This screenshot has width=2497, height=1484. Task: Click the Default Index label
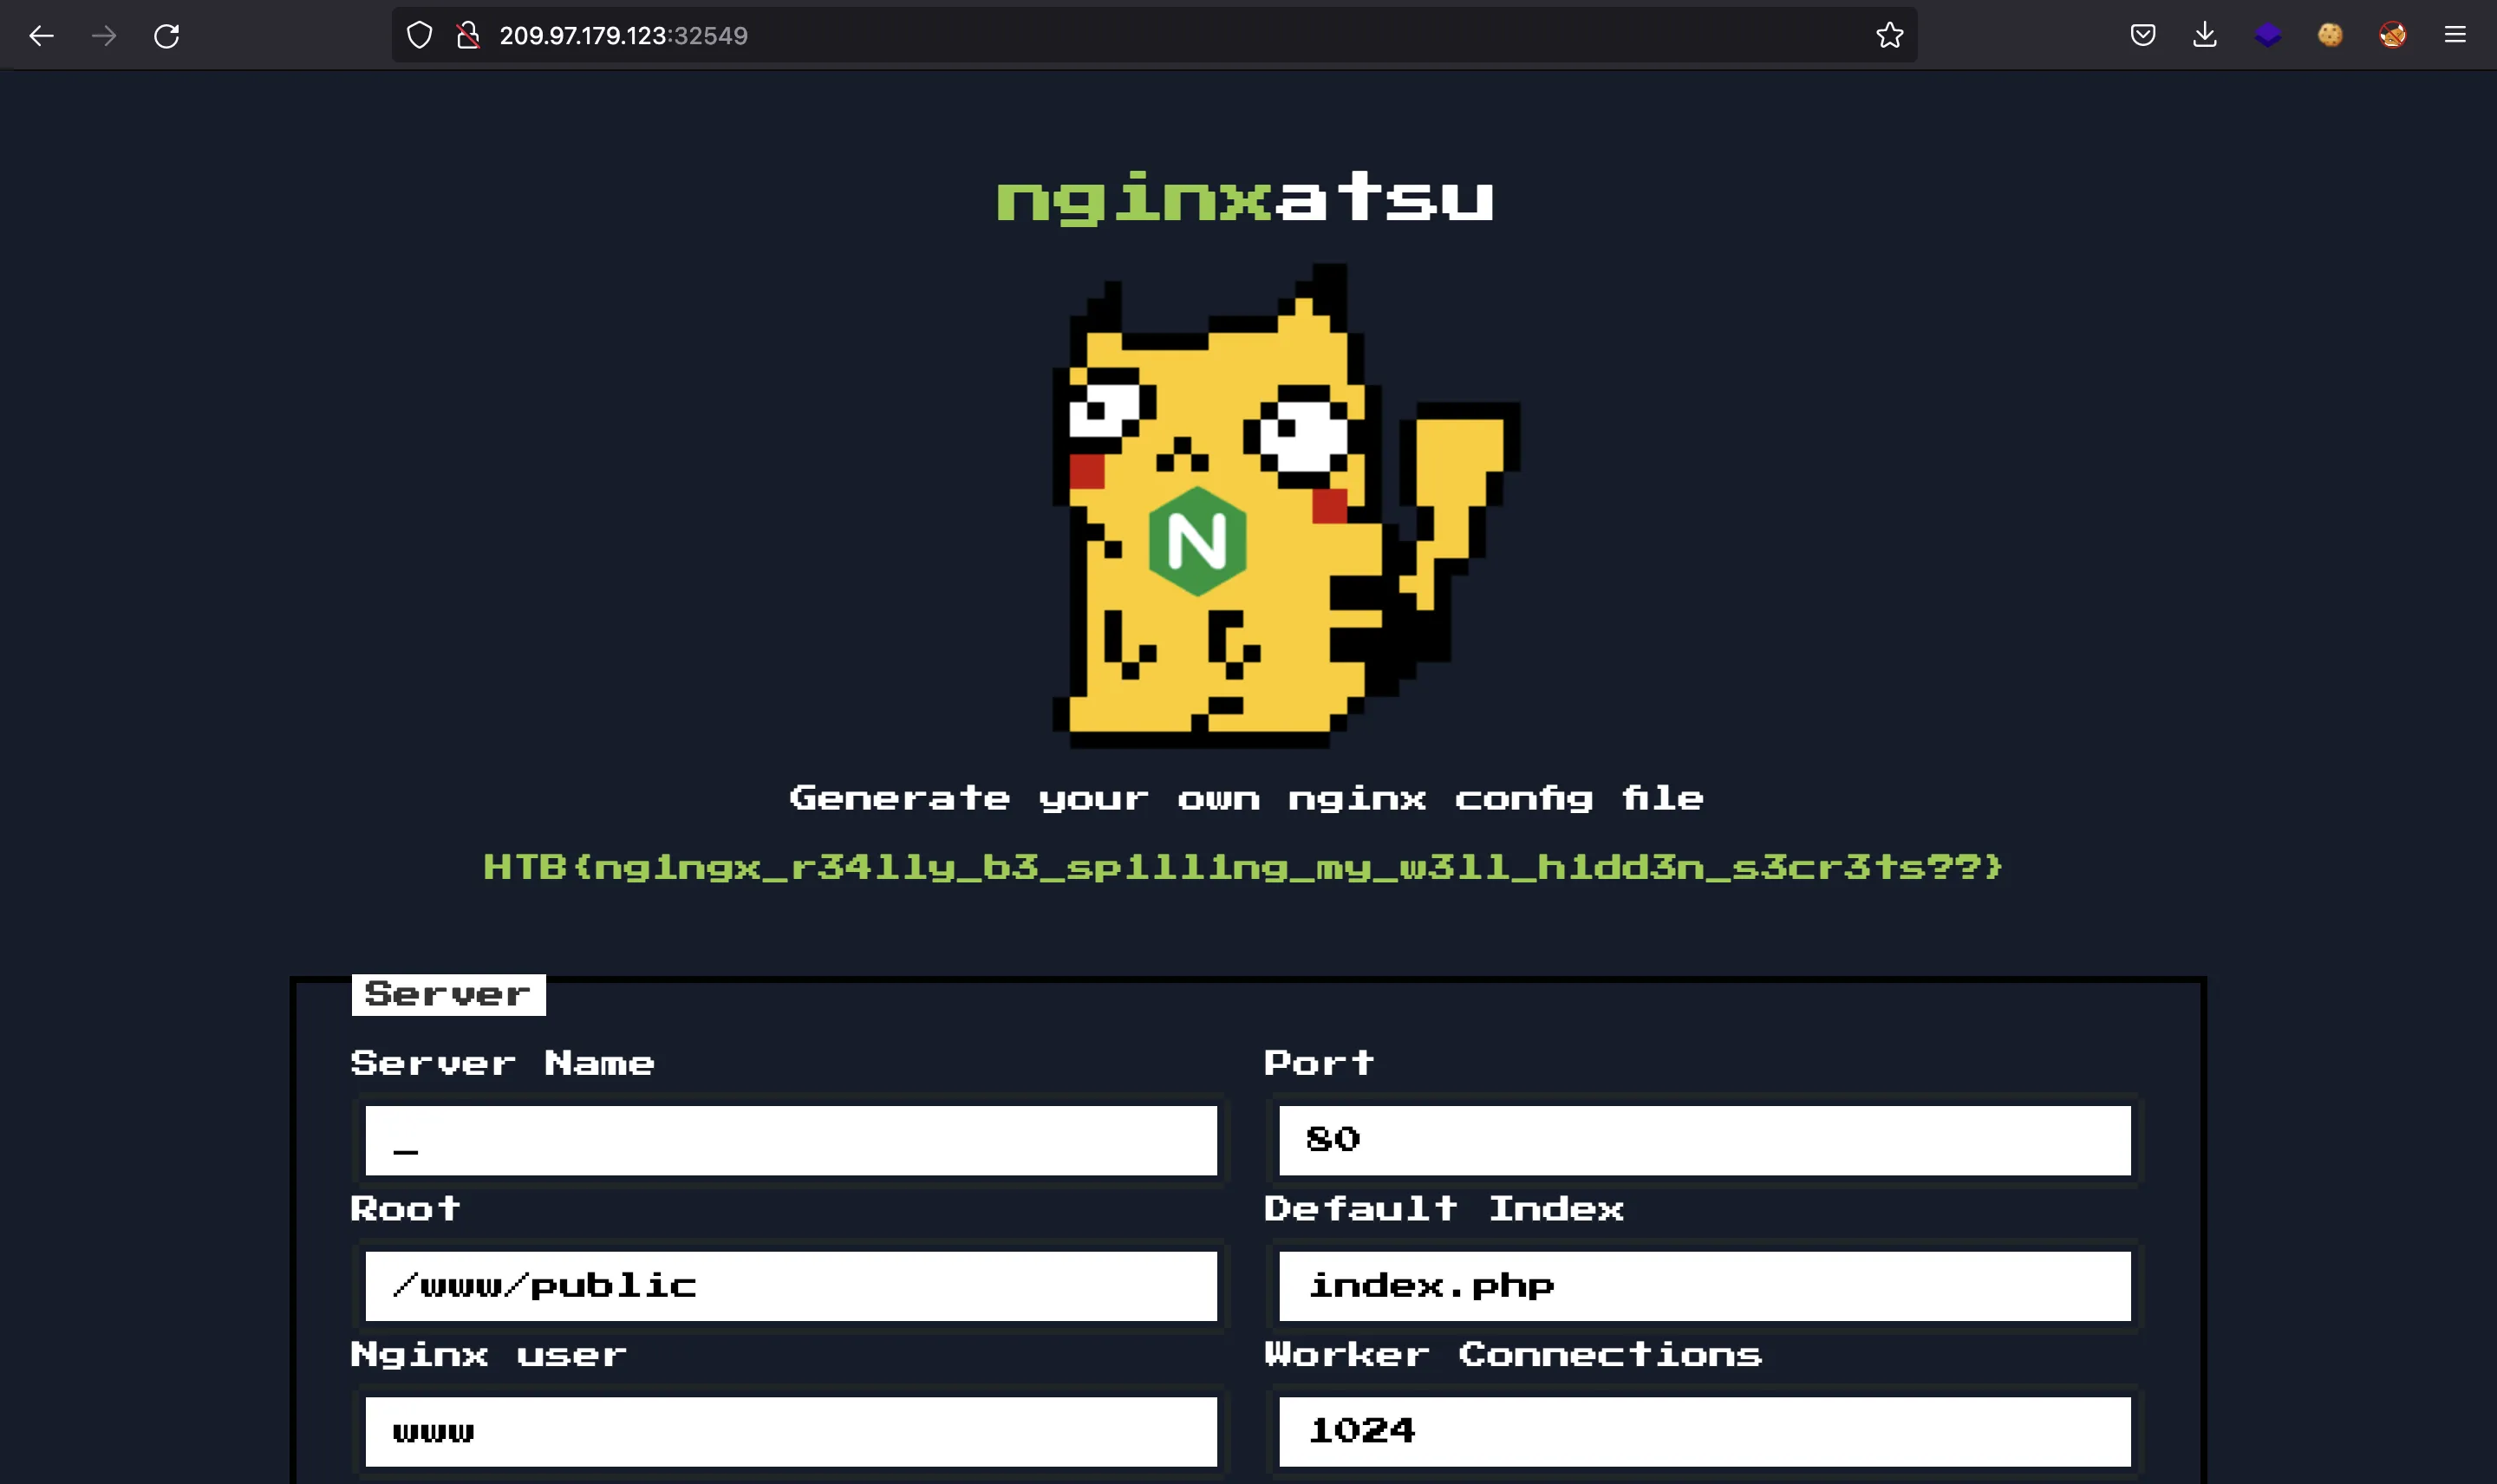1444,1209
